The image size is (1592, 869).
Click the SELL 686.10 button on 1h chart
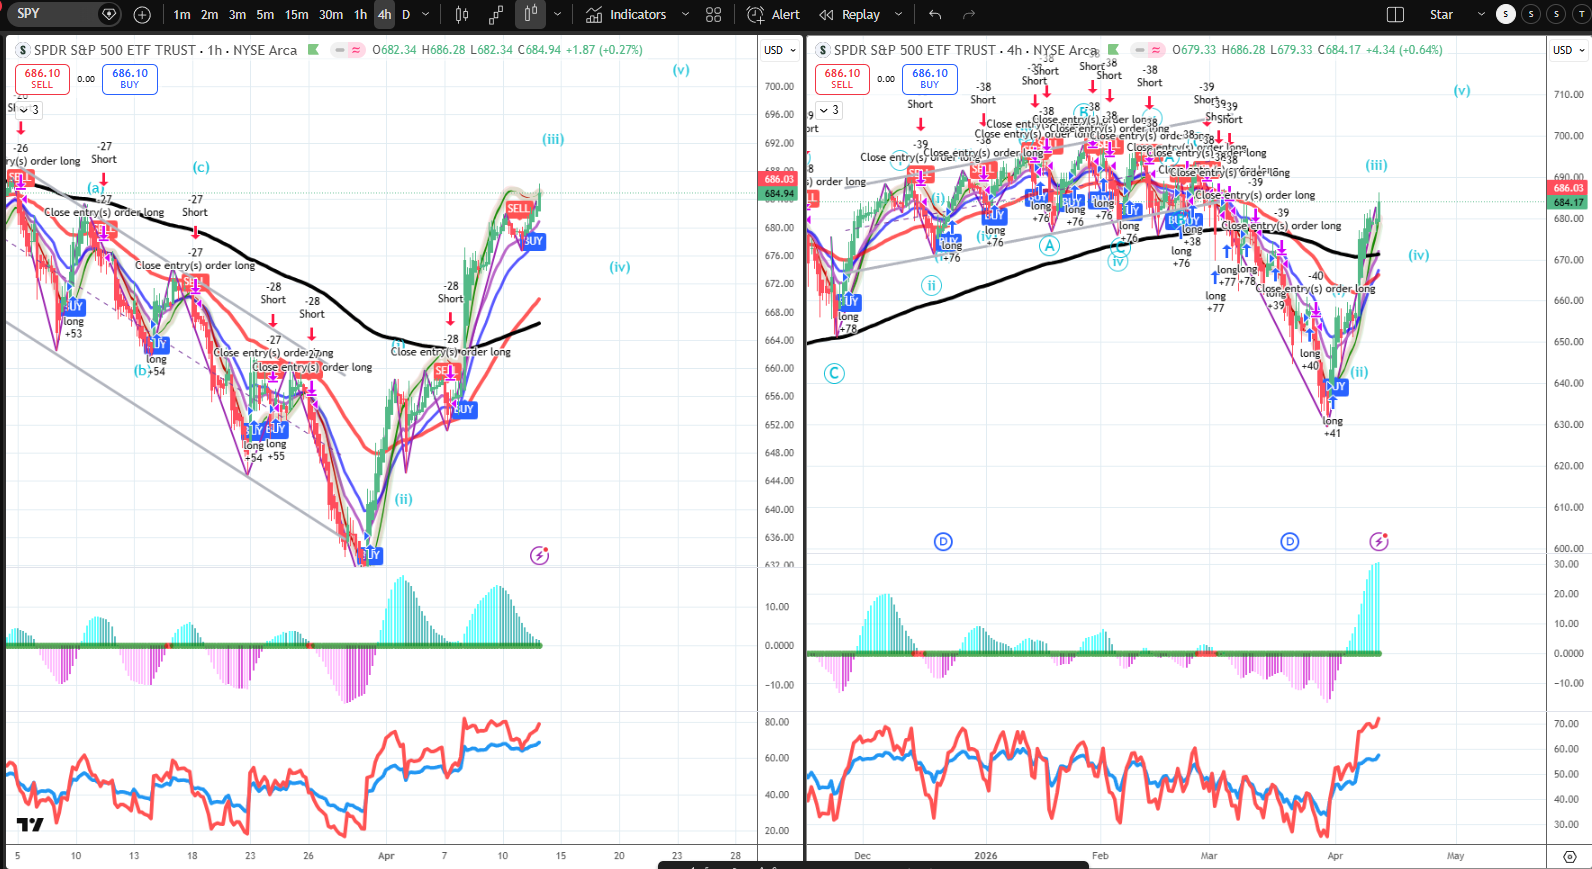[42, 79]
